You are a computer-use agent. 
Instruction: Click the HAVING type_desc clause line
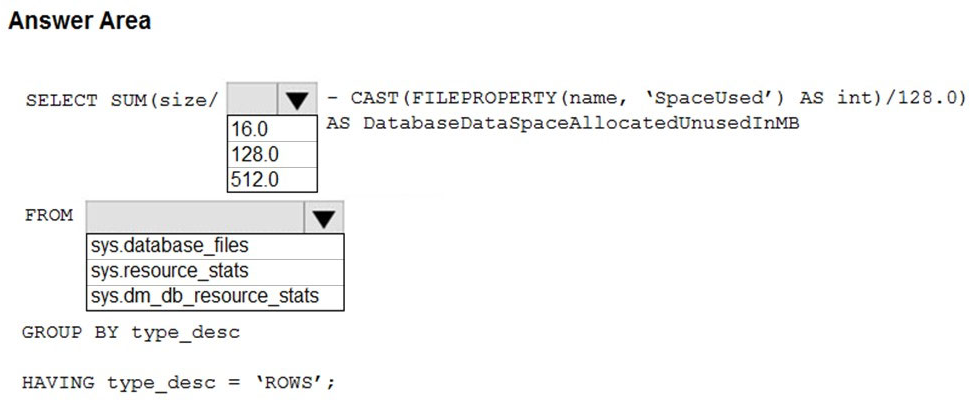click(178, 383)
